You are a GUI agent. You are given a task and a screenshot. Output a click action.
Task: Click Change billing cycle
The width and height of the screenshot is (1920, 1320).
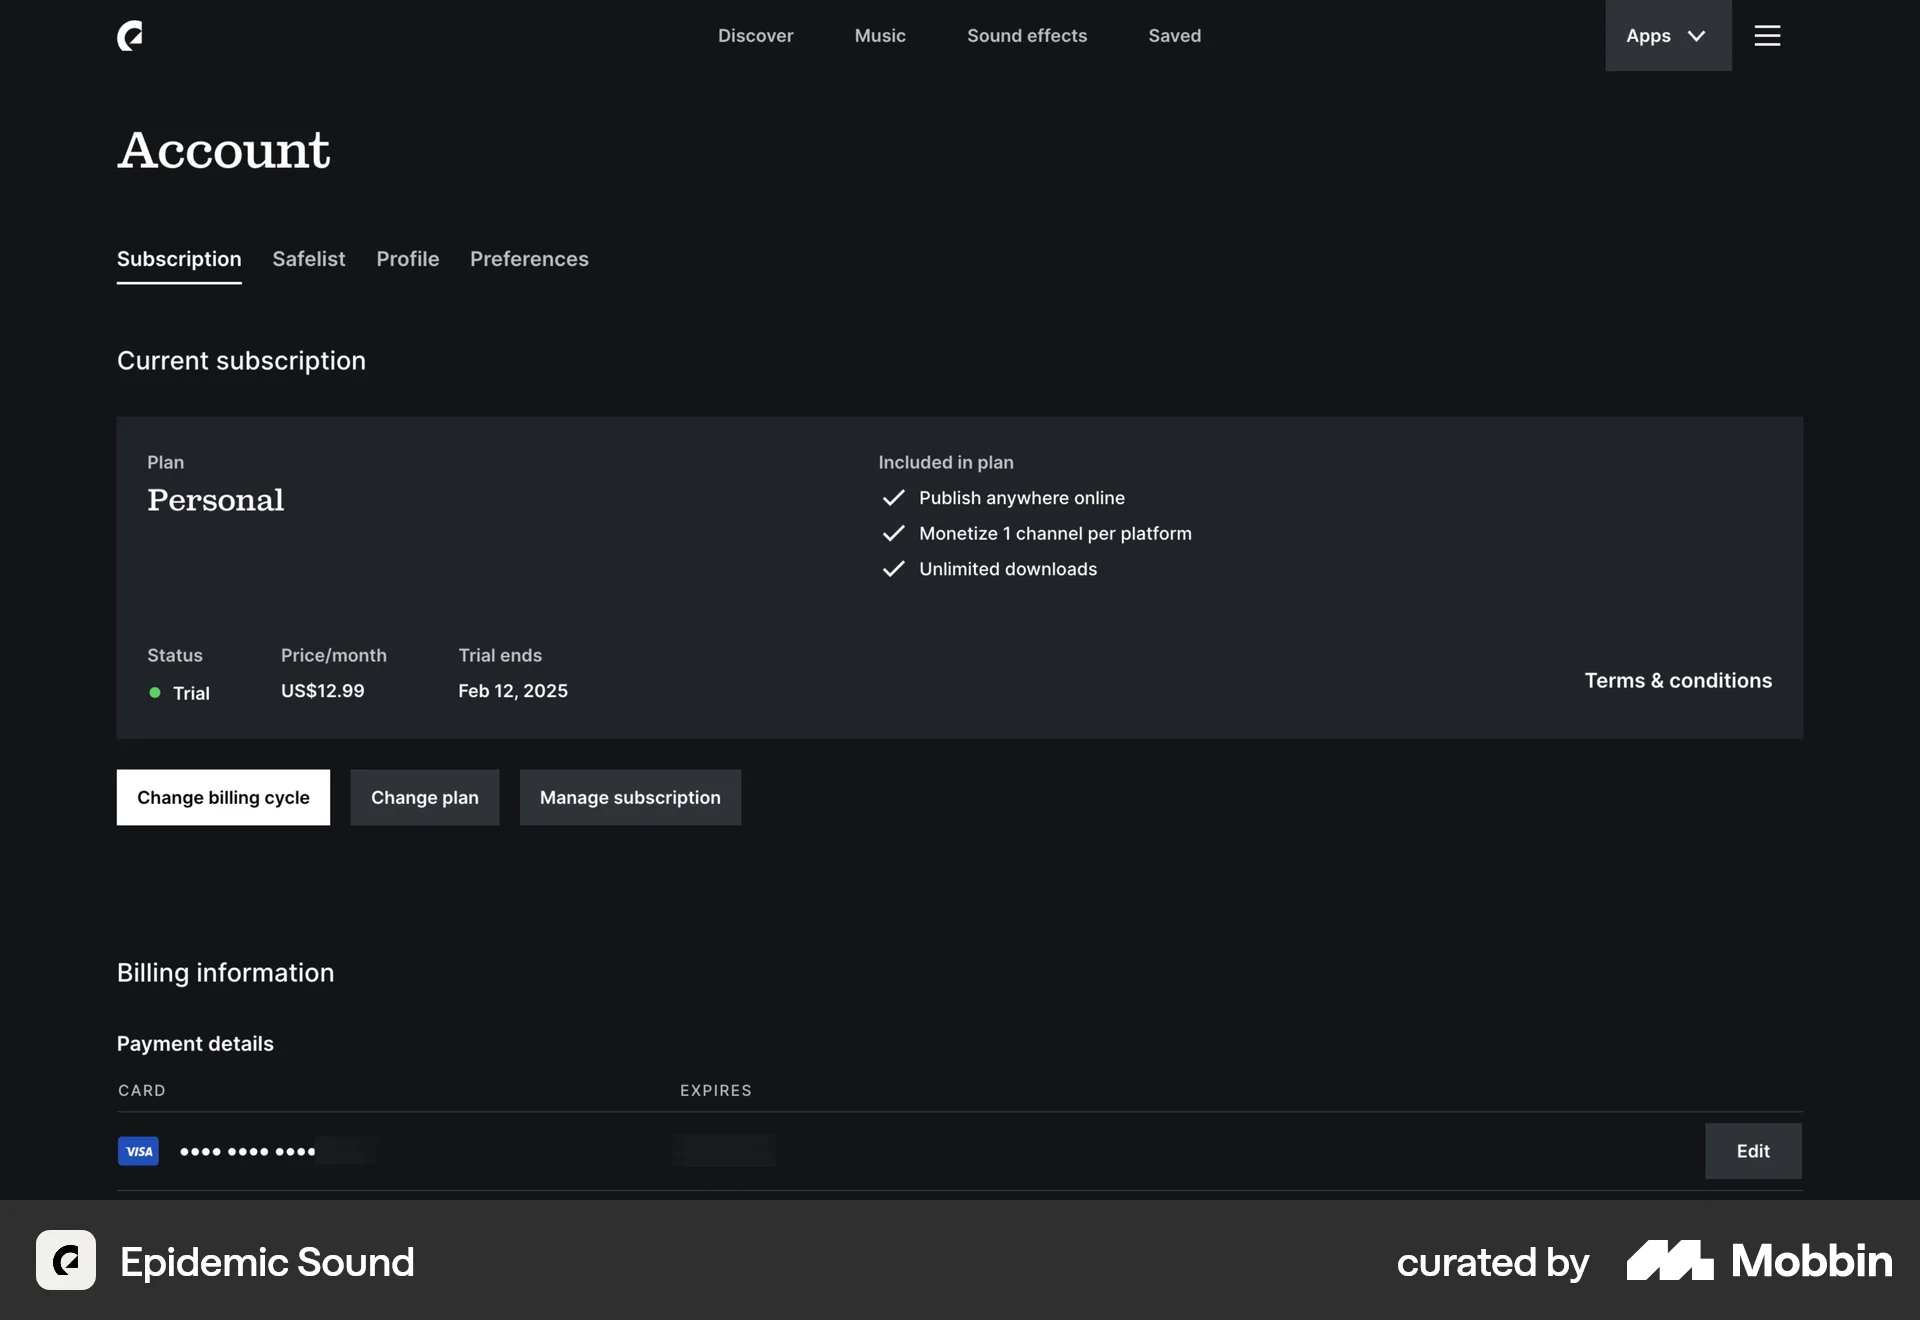coord(223,797)
